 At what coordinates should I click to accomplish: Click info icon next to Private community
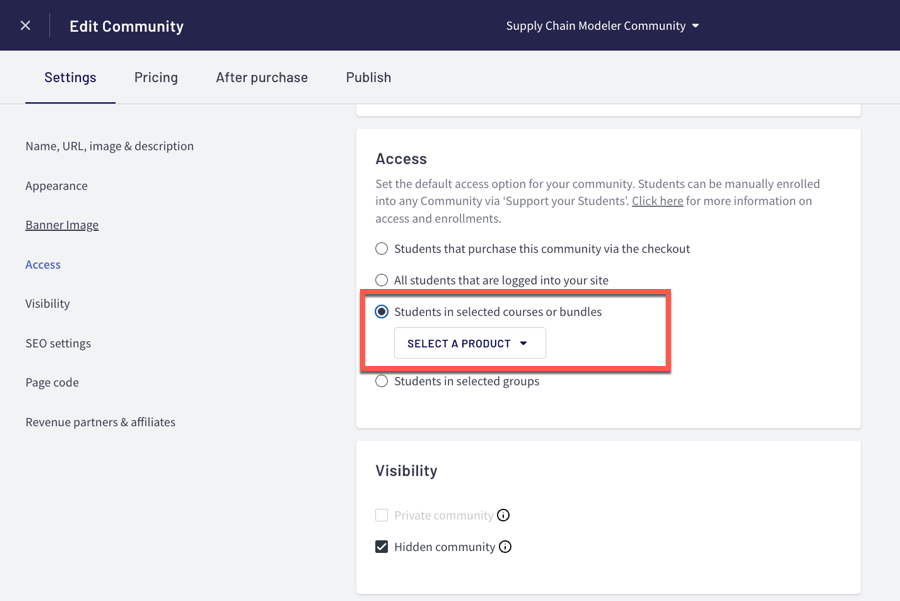click(504, 516)
